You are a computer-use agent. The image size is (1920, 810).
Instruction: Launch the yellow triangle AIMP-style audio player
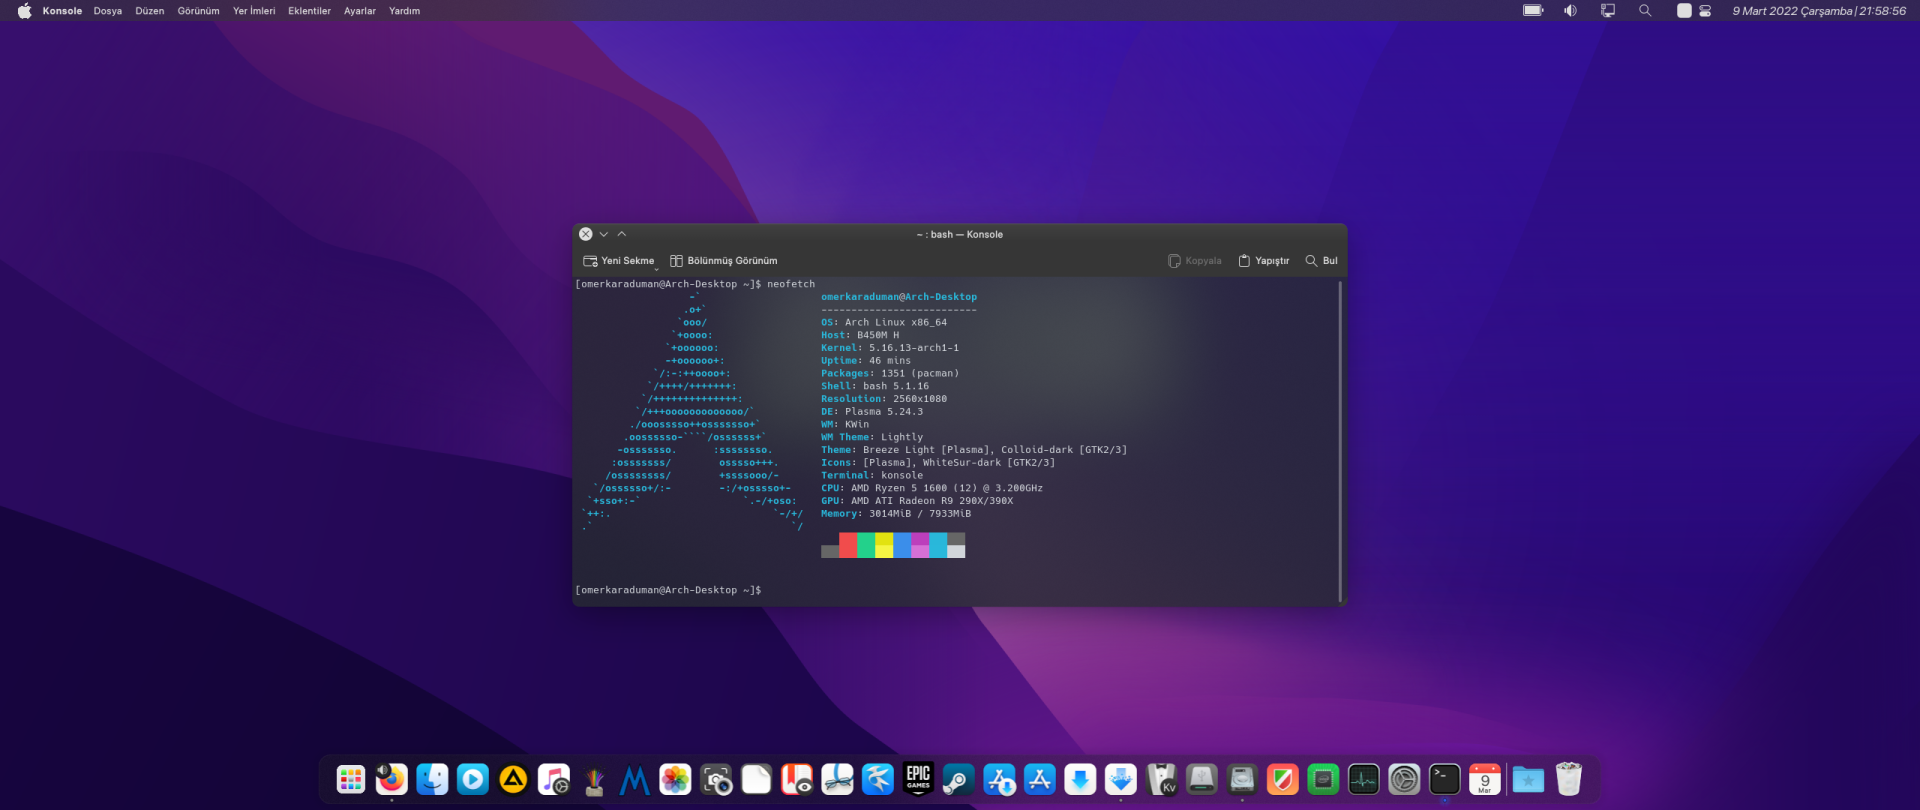pos(513,779)
